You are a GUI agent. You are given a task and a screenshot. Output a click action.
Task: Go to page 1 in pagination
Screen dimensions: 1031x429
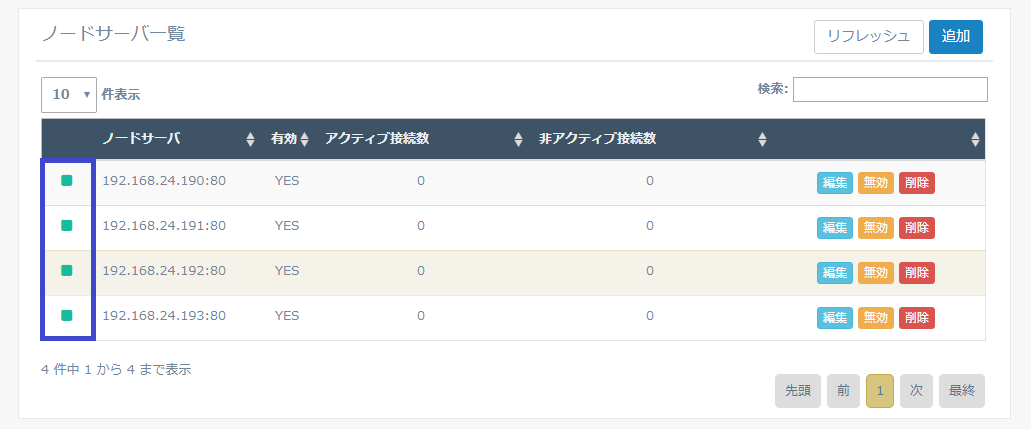click(x=880, y=391)
